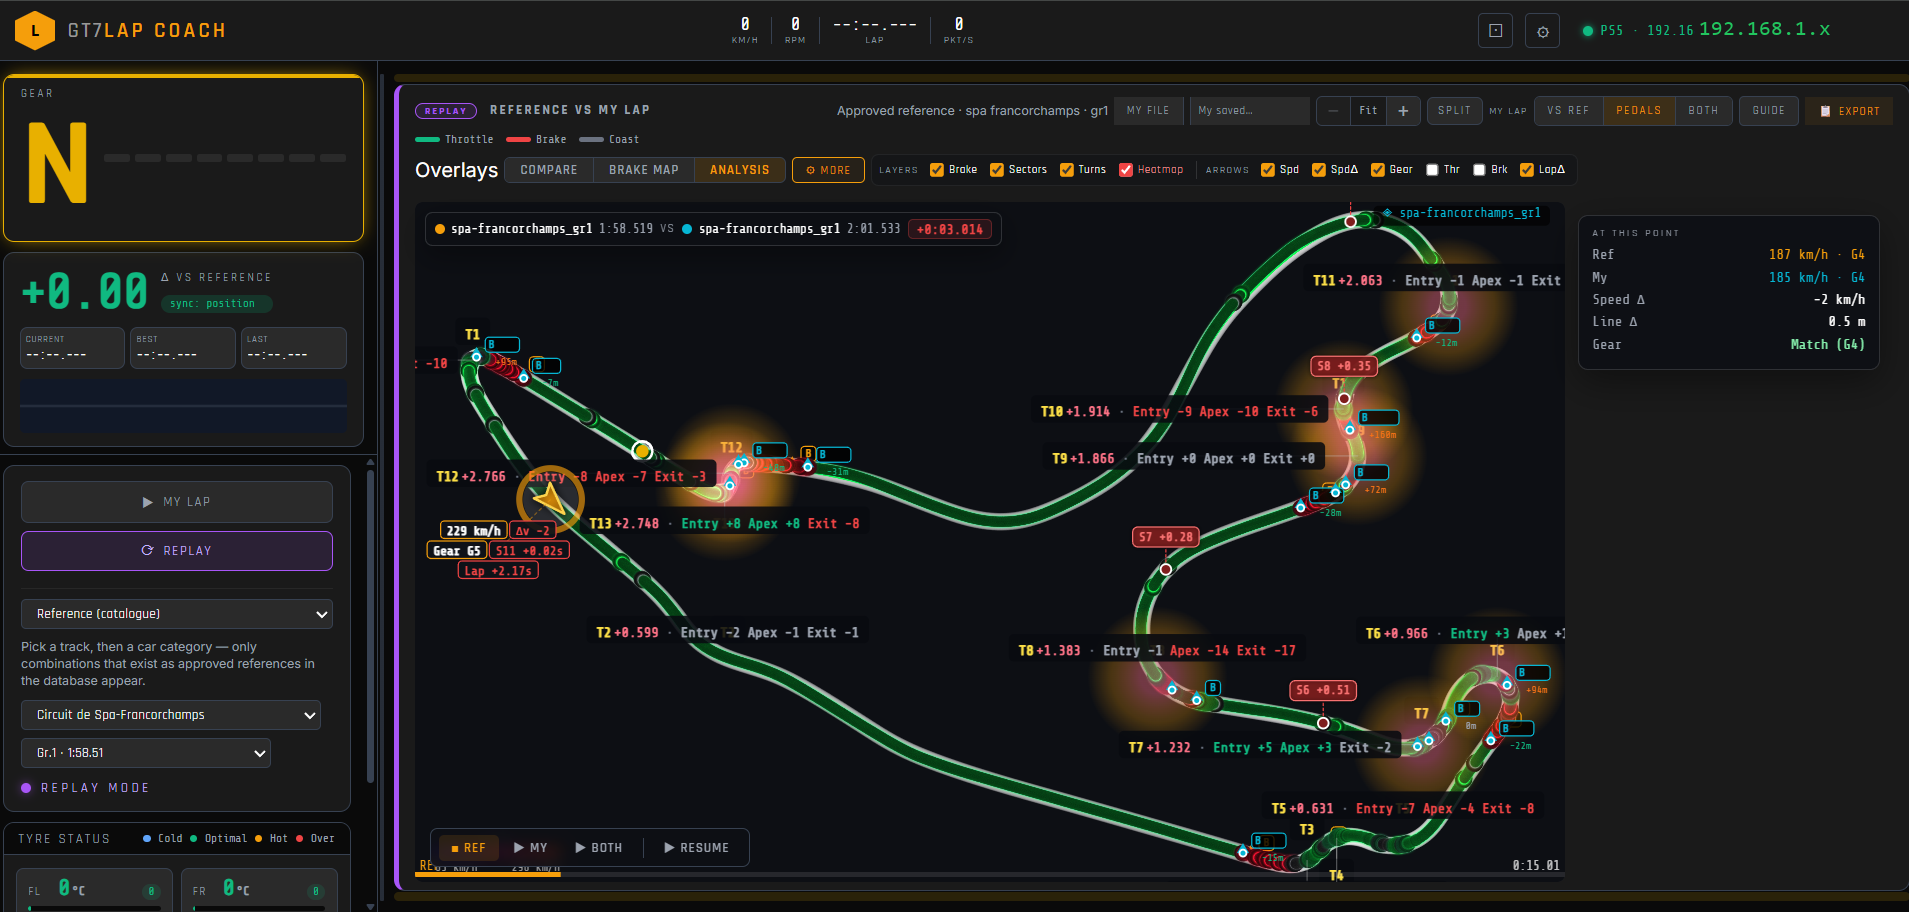Toggle the Sectors layer checkbox
Screen dimensions: 1909x912
pyautogui.click(x=997, y=170)
